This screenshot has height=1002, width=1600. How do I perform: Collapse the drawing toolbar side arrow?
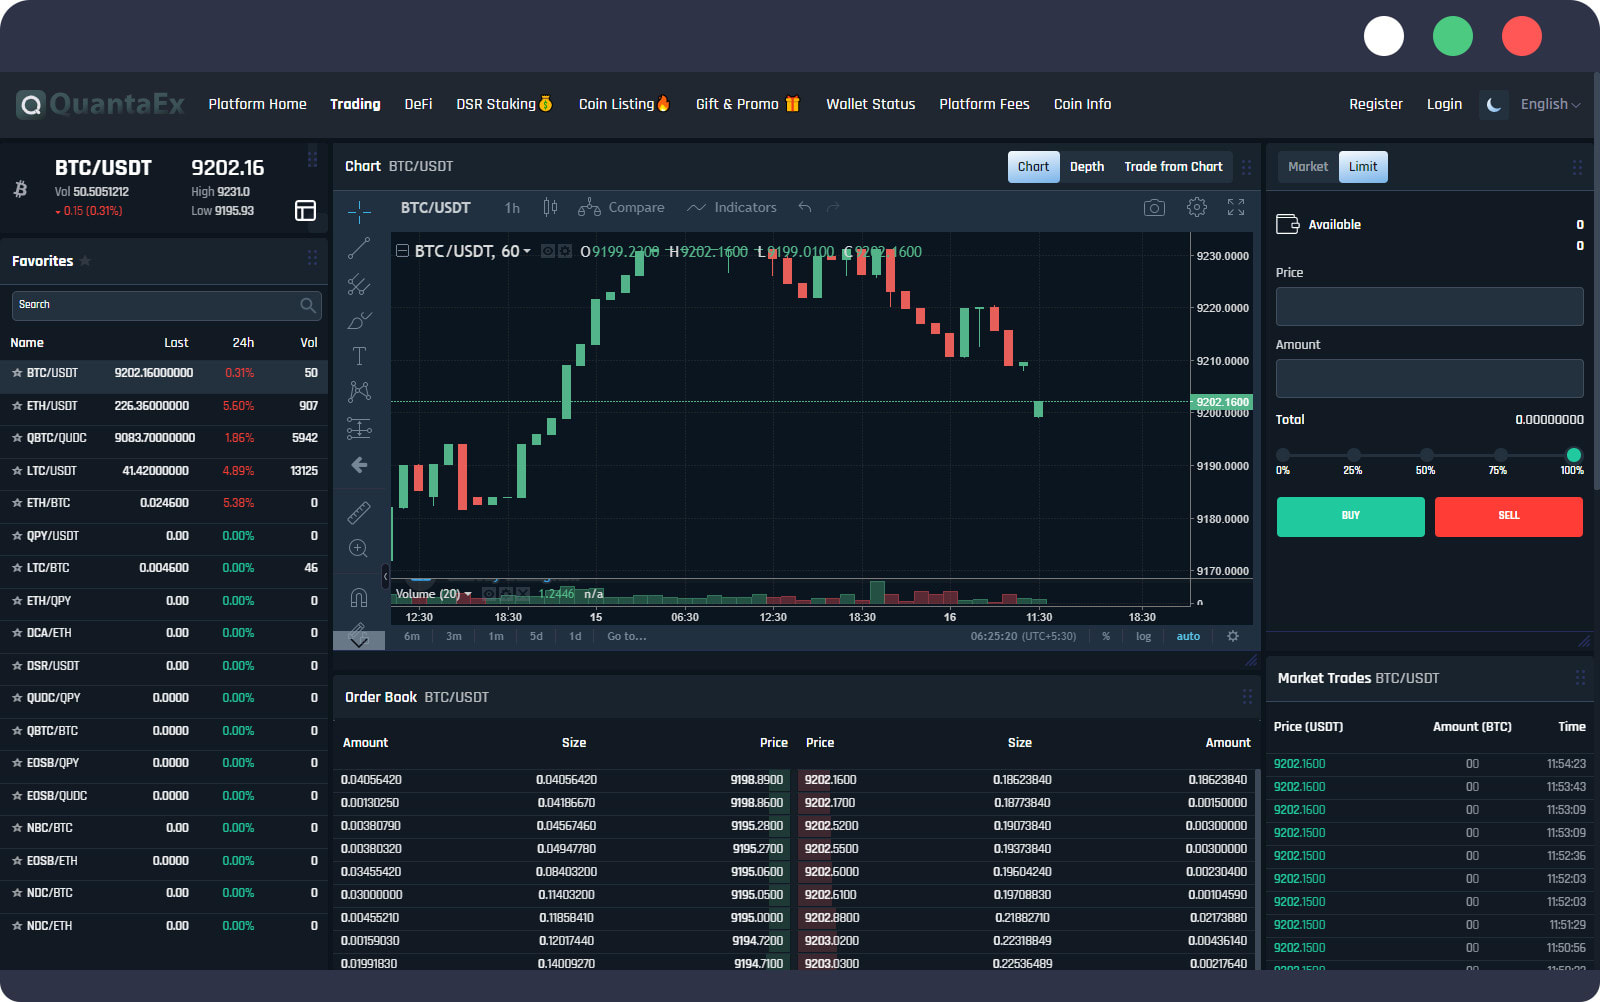[x=385, y=576]
